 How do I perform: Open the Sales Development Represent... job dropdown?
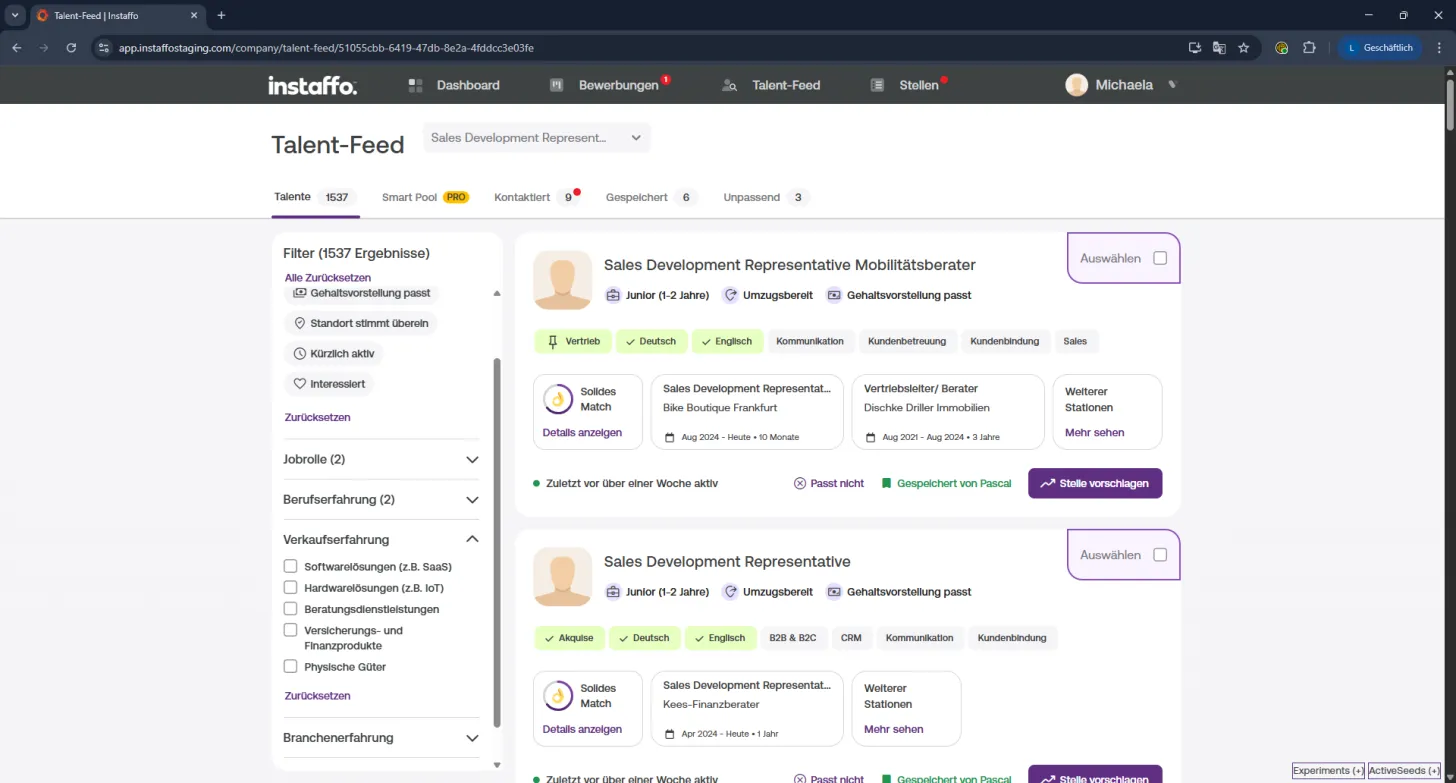[x=537, y=138]
